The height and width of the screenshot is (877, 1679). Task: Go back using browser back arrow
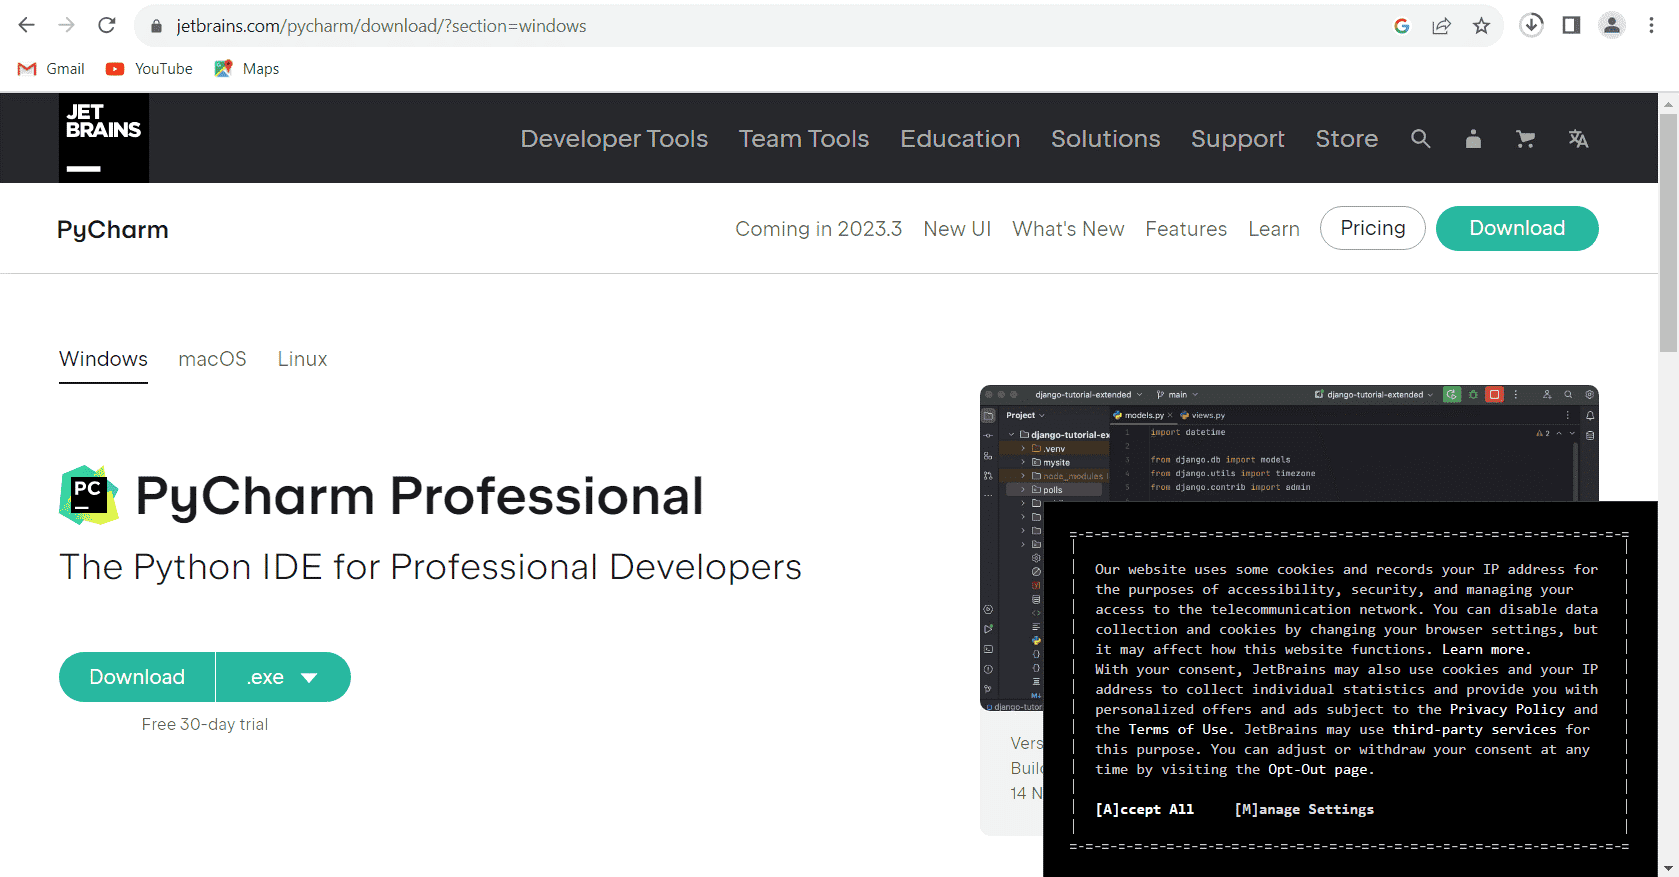27,25
